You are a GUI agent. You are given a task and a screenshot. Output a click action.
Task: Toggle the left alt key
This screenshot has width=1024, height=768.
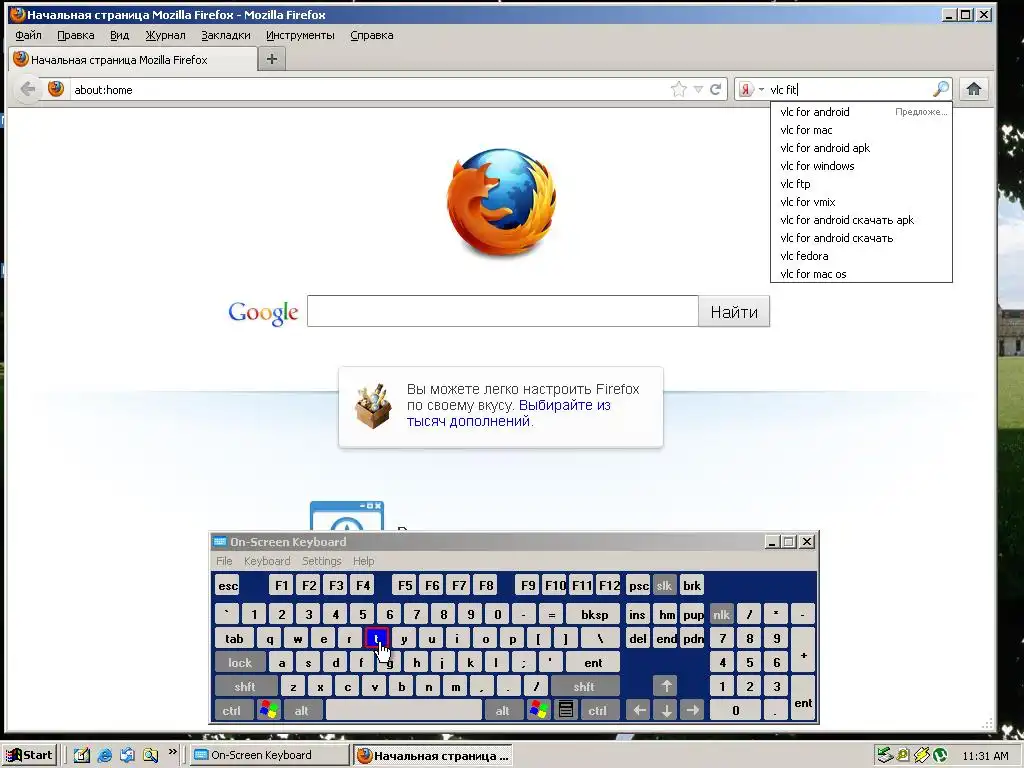(302, 711)
